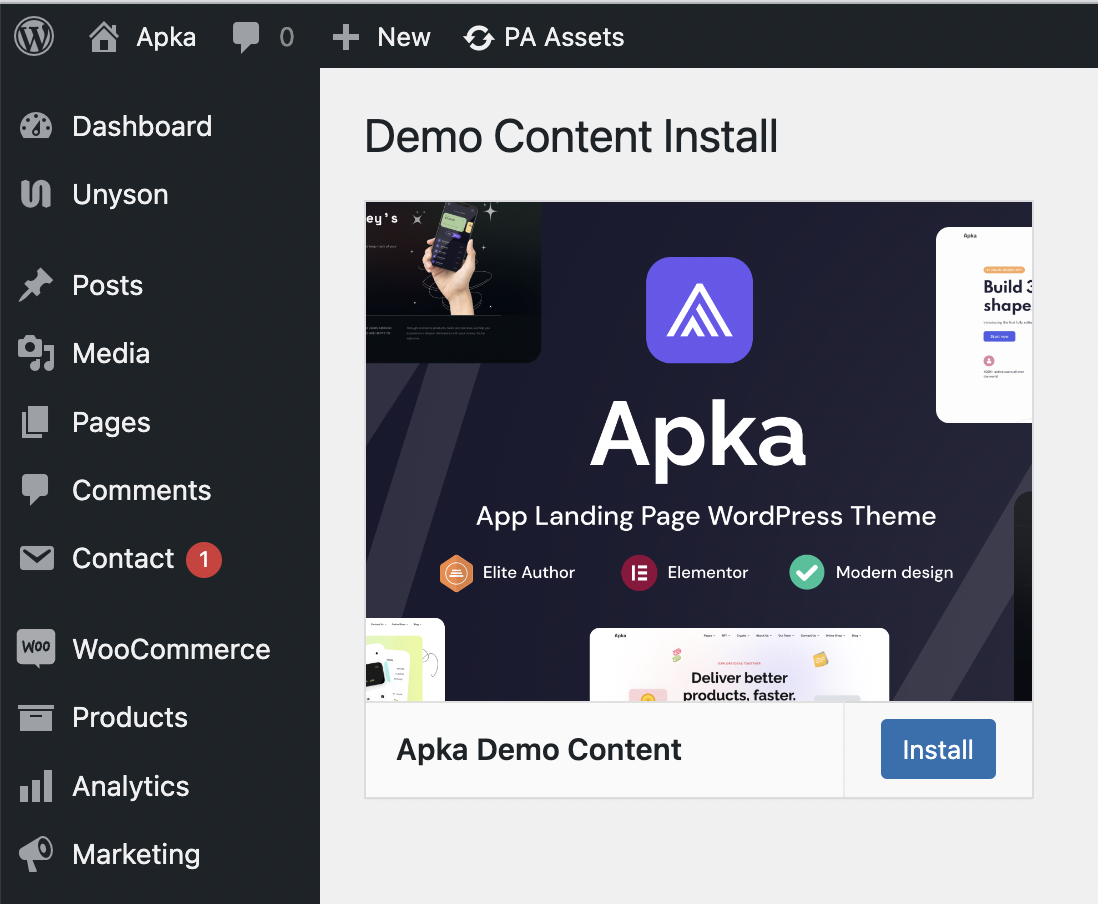The height and width of the screenshot is (904, 1098).
Task: Open the Pages menu item
Action: (111, 423)
